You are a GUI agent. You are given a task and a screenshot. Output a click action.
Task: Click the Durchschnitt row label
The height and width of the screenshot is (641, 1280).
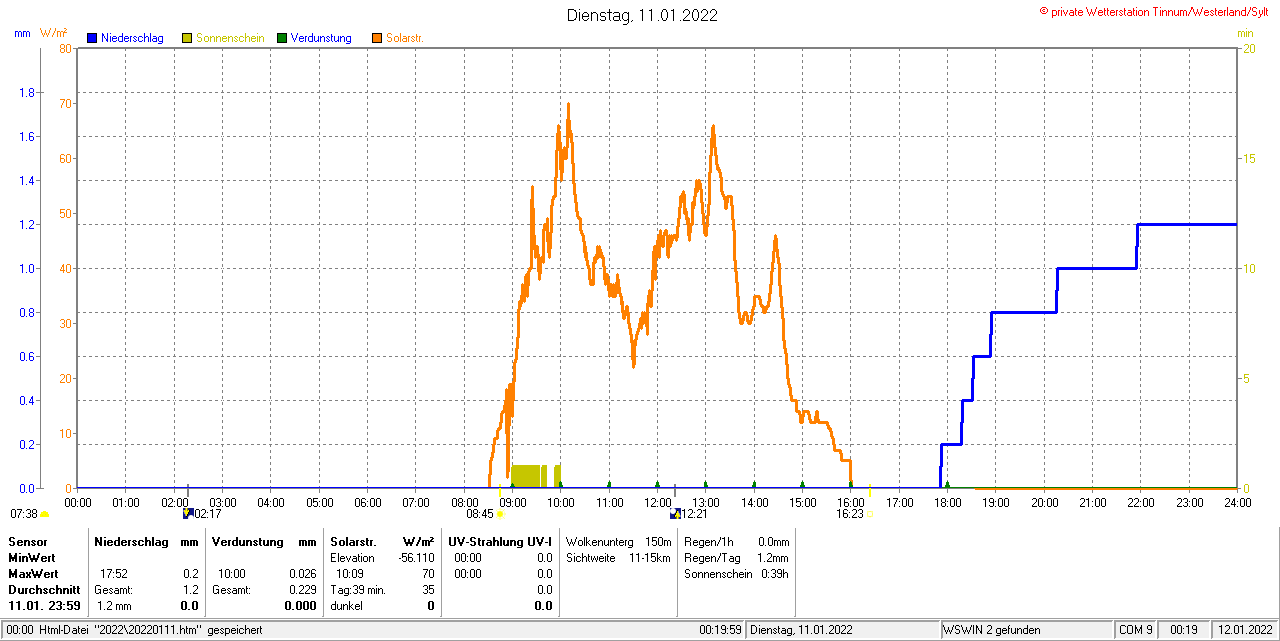point(44,589)
